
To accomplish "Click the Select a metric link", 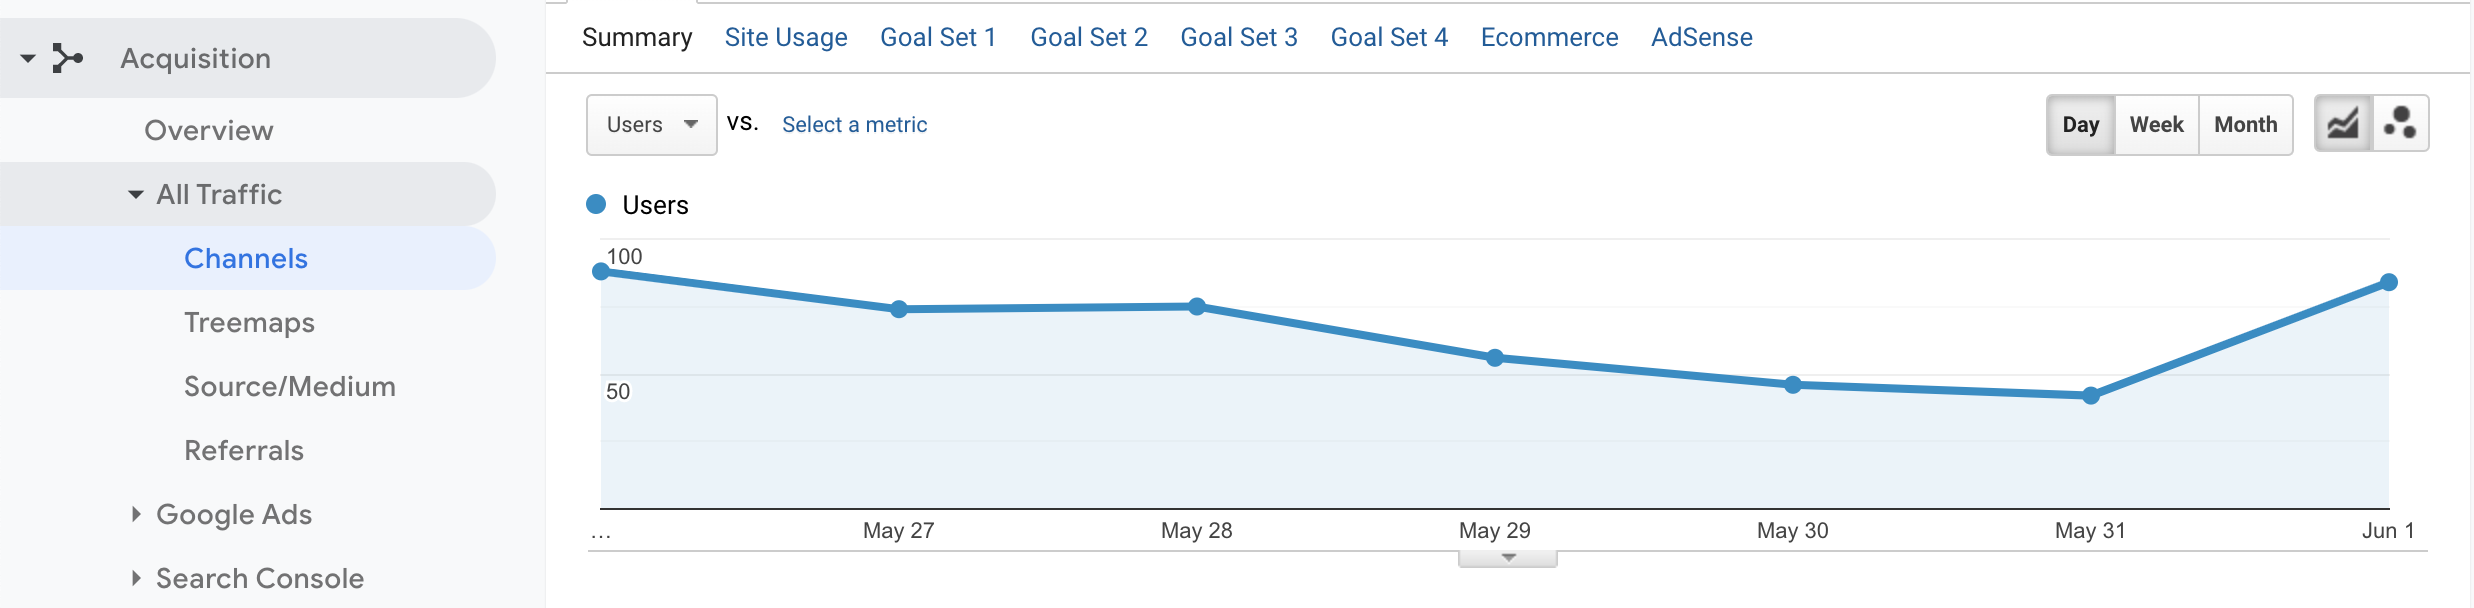I will [x=854, y=125].
